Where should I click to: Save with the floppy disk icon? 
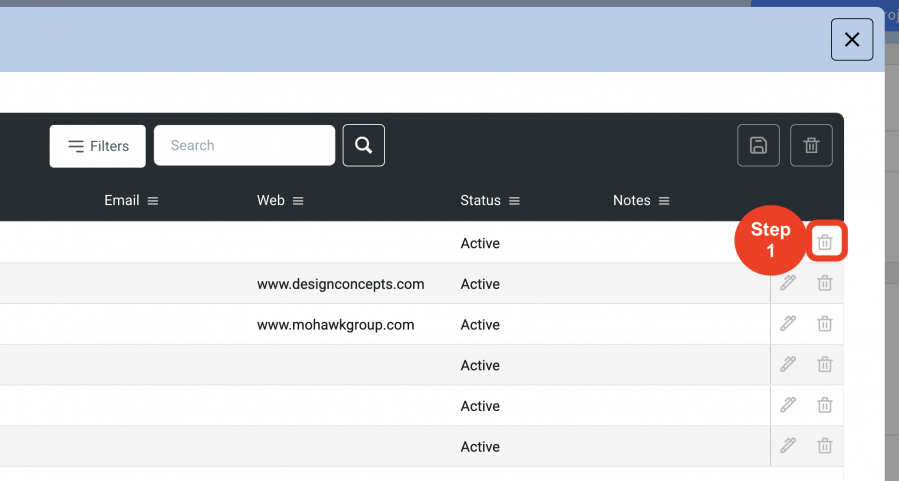(x=758, y=146)
